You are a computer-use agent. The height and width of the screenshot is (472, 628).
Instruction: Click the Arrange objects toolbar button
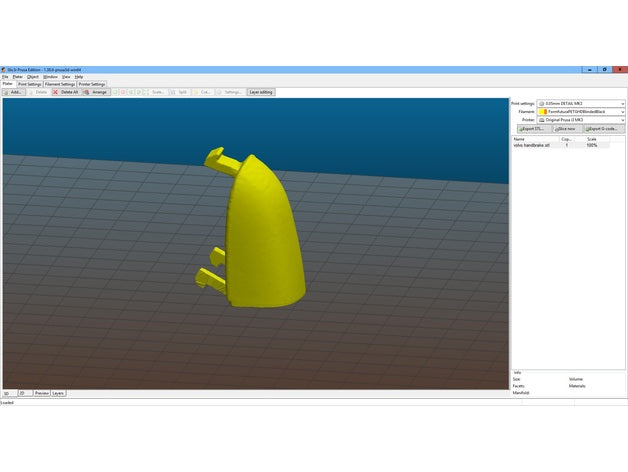[x=96, y=92]
